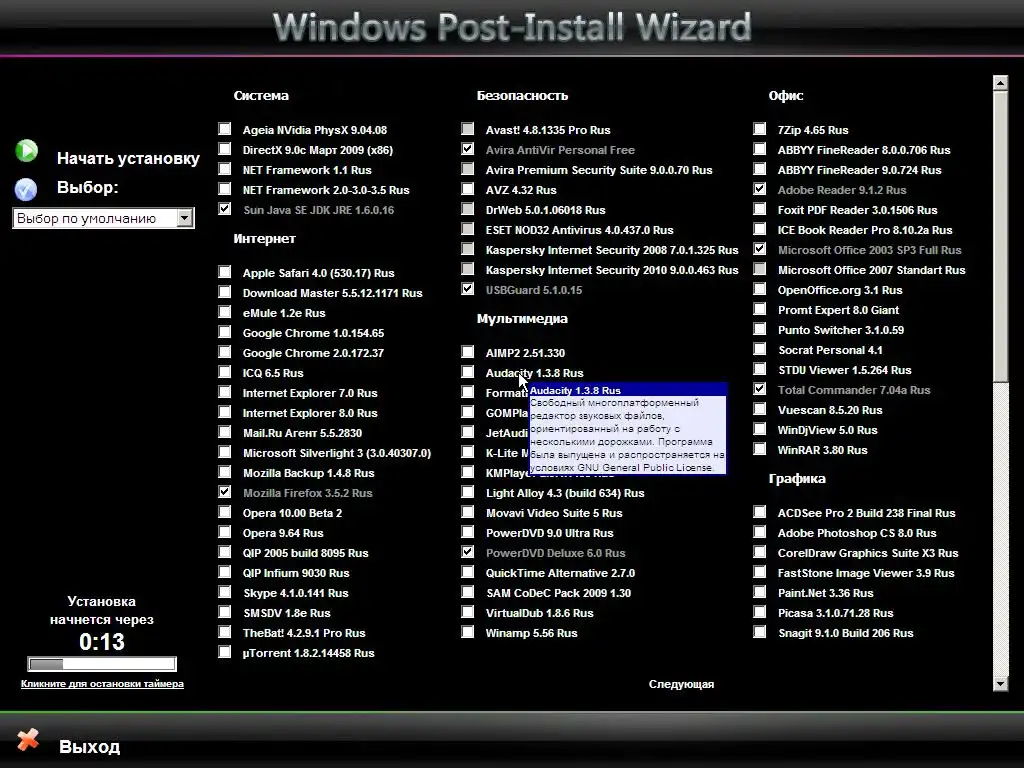Click 'Foxit PDF Reader 3.0.1506 Rus' label
1024x768 pixels.
857,210
